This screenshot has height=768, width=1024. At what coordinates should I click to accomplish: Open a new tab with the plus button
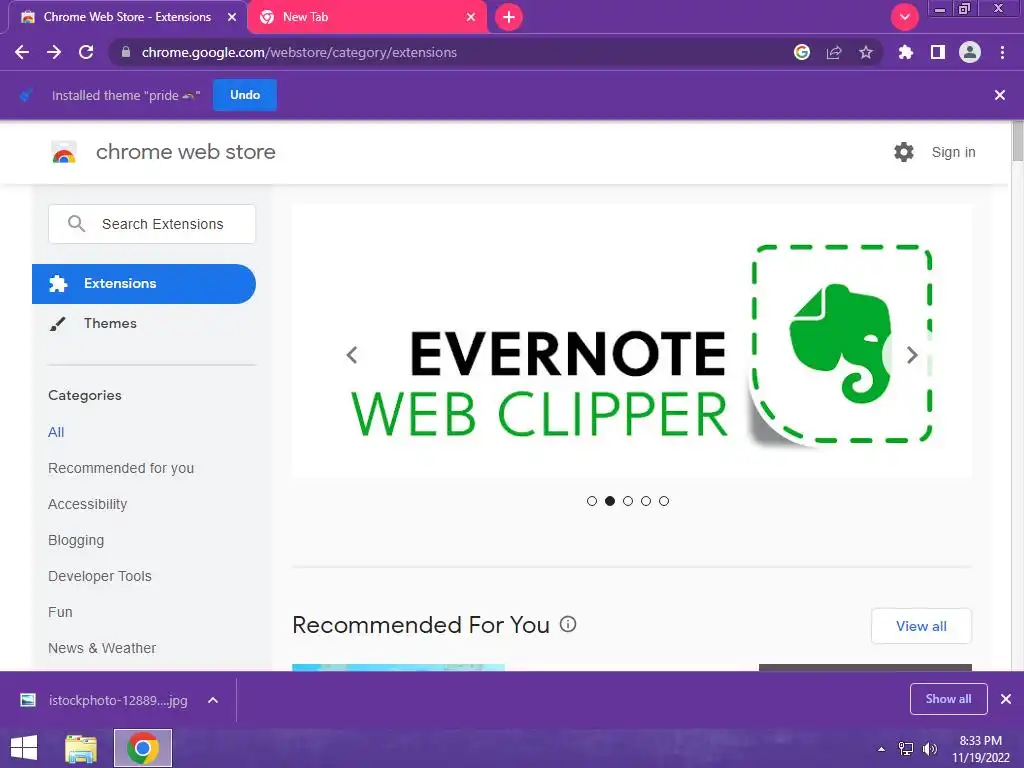point(509,17)
